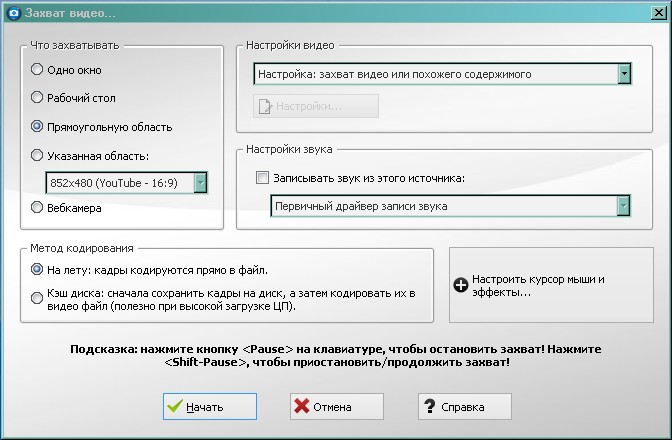This screenshot has height=440, width=672.
Task: Enable "Записывать звук из этого источника" checkbox
Action: pyautogui.click(x=262, y=177)
